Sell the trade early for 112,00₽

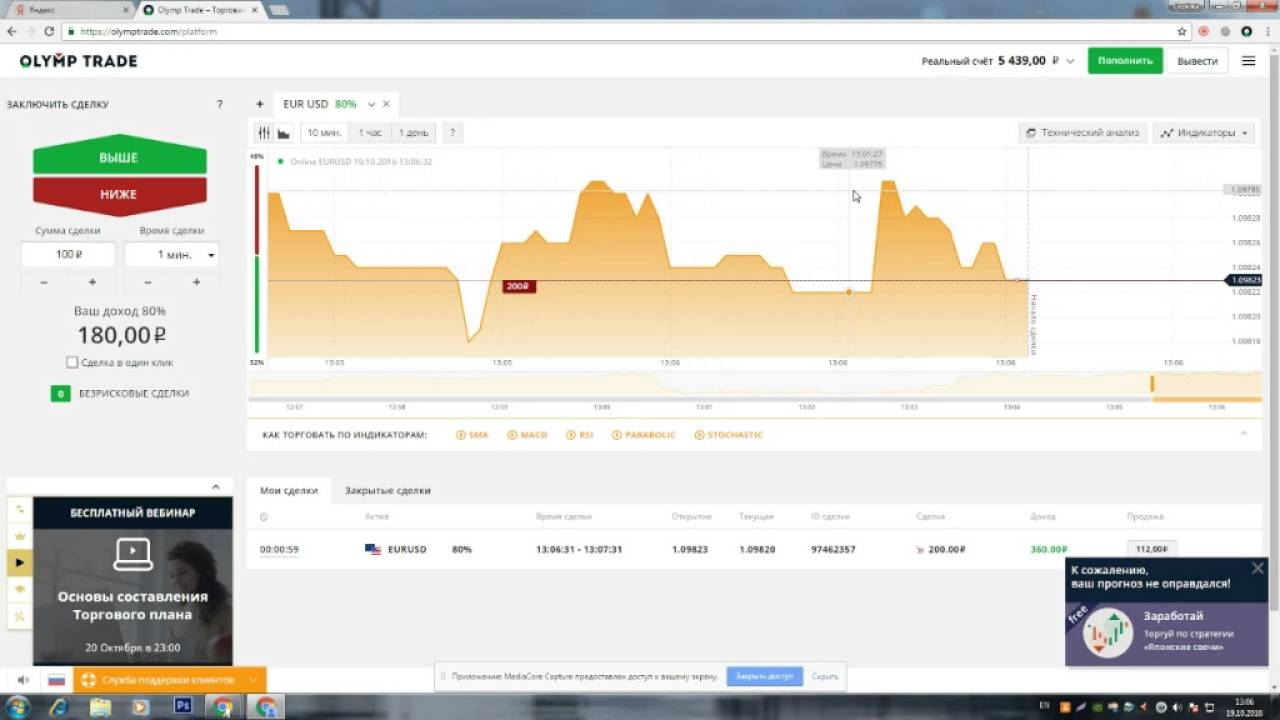point(1152,549)
